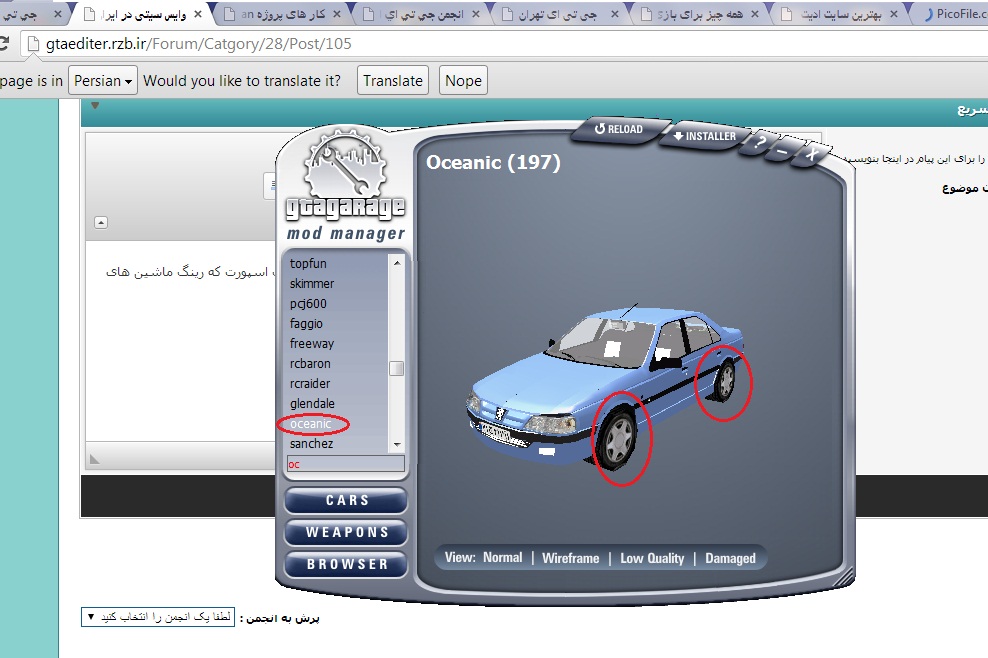This screenshot has height=658, width=988.
Task: Click the browser address bar URL
Action: point(198,44)
